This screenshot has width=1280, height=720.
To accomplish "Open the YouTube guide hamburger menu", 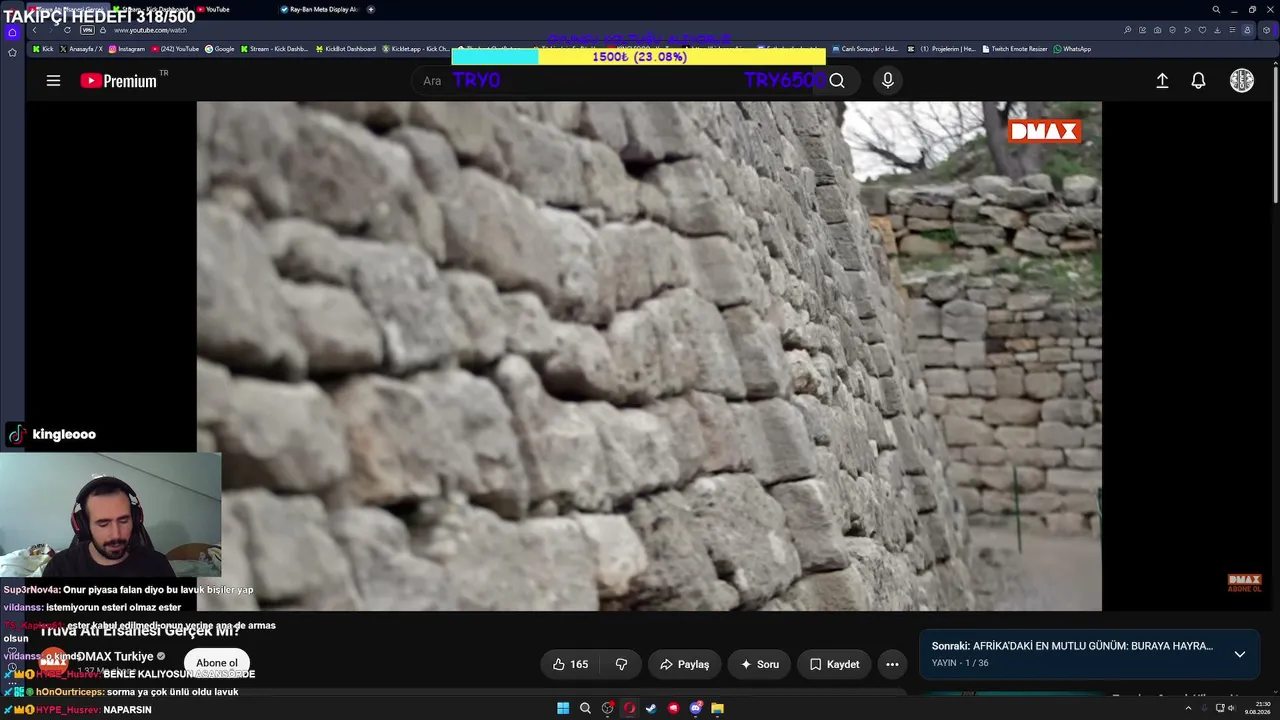I will coord(53,81).
